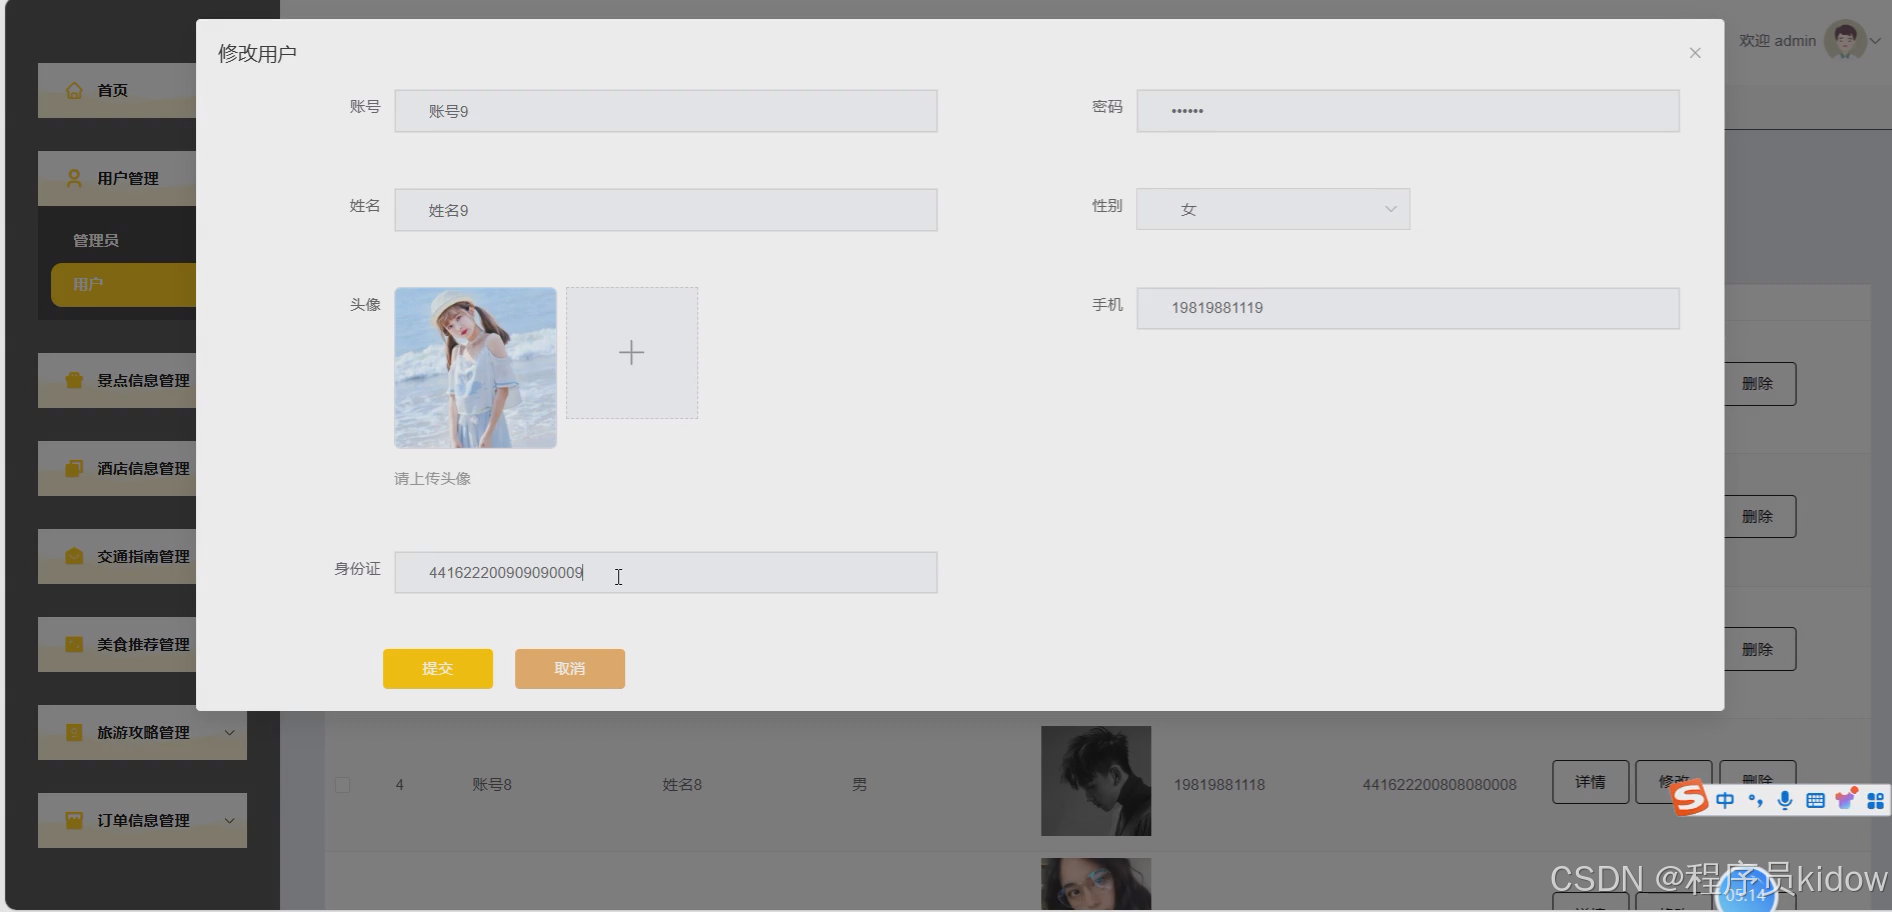Focus the 手机 phone number field
1892x912 pixels.
1408,308
